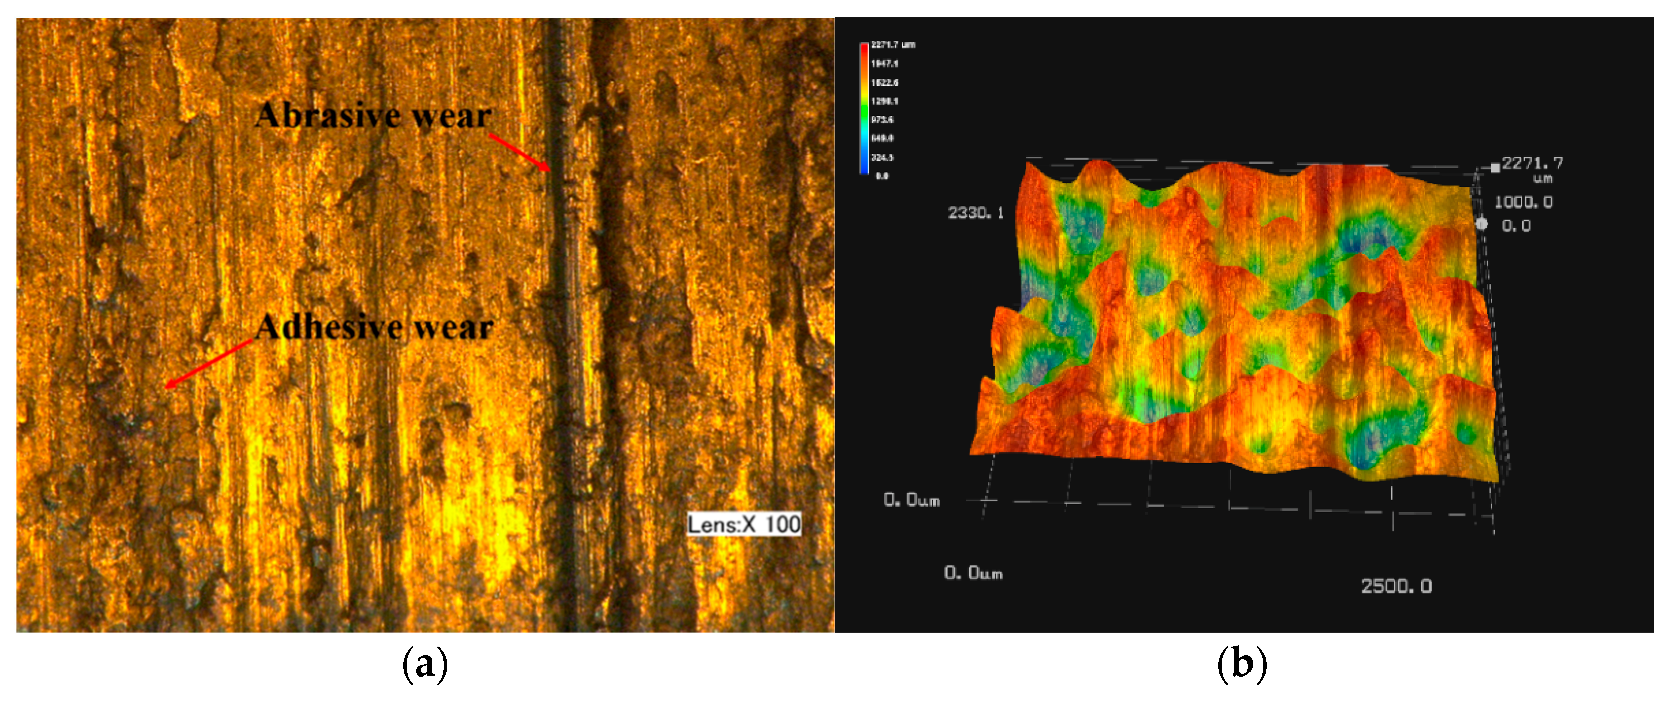Click the "2330.1" axis label
1665x714 pixels.
click(x=976, y=213)
